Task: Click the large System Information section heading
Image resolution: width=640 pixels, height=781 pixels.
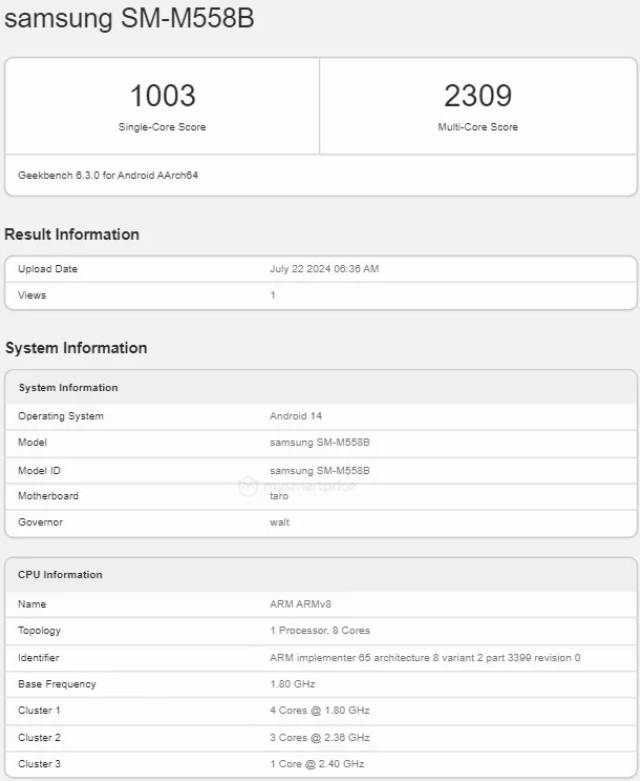Action: pos(76,348)
